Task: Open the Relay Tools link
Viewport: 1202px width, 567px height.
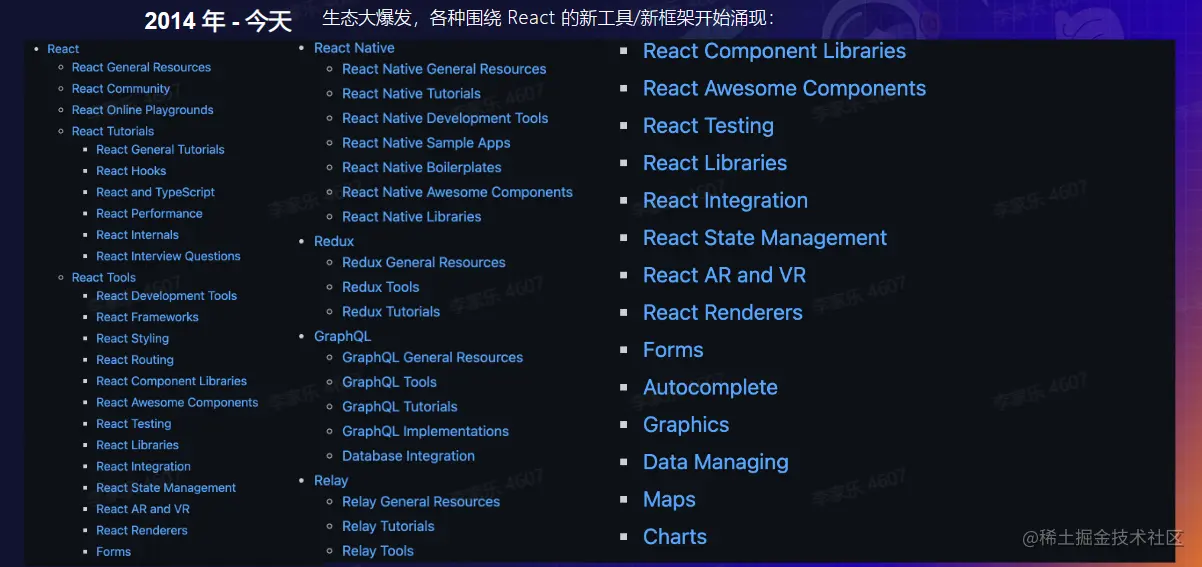Action: point(377,551)
